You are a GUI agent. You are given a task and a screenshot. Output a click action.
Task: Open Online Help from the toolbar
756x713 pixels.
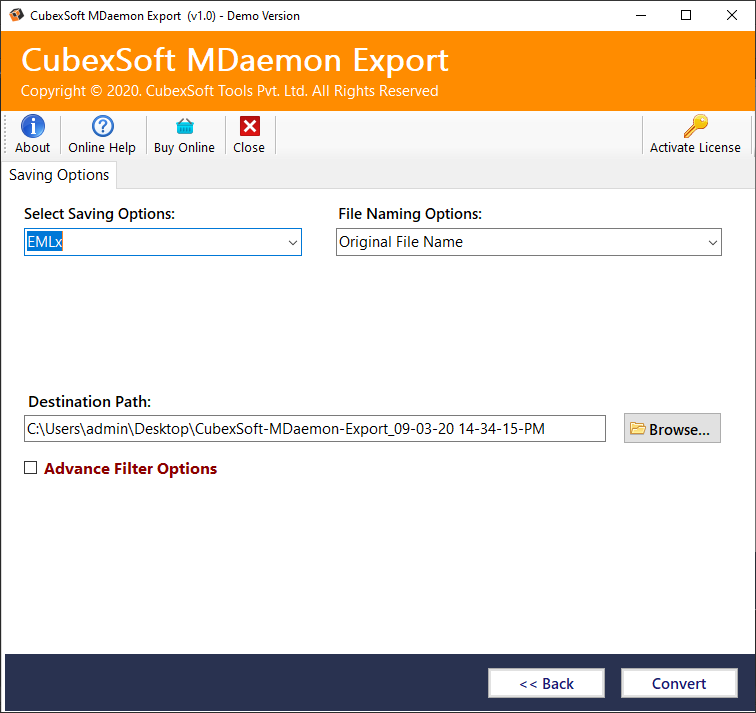[x=102, y=127]
